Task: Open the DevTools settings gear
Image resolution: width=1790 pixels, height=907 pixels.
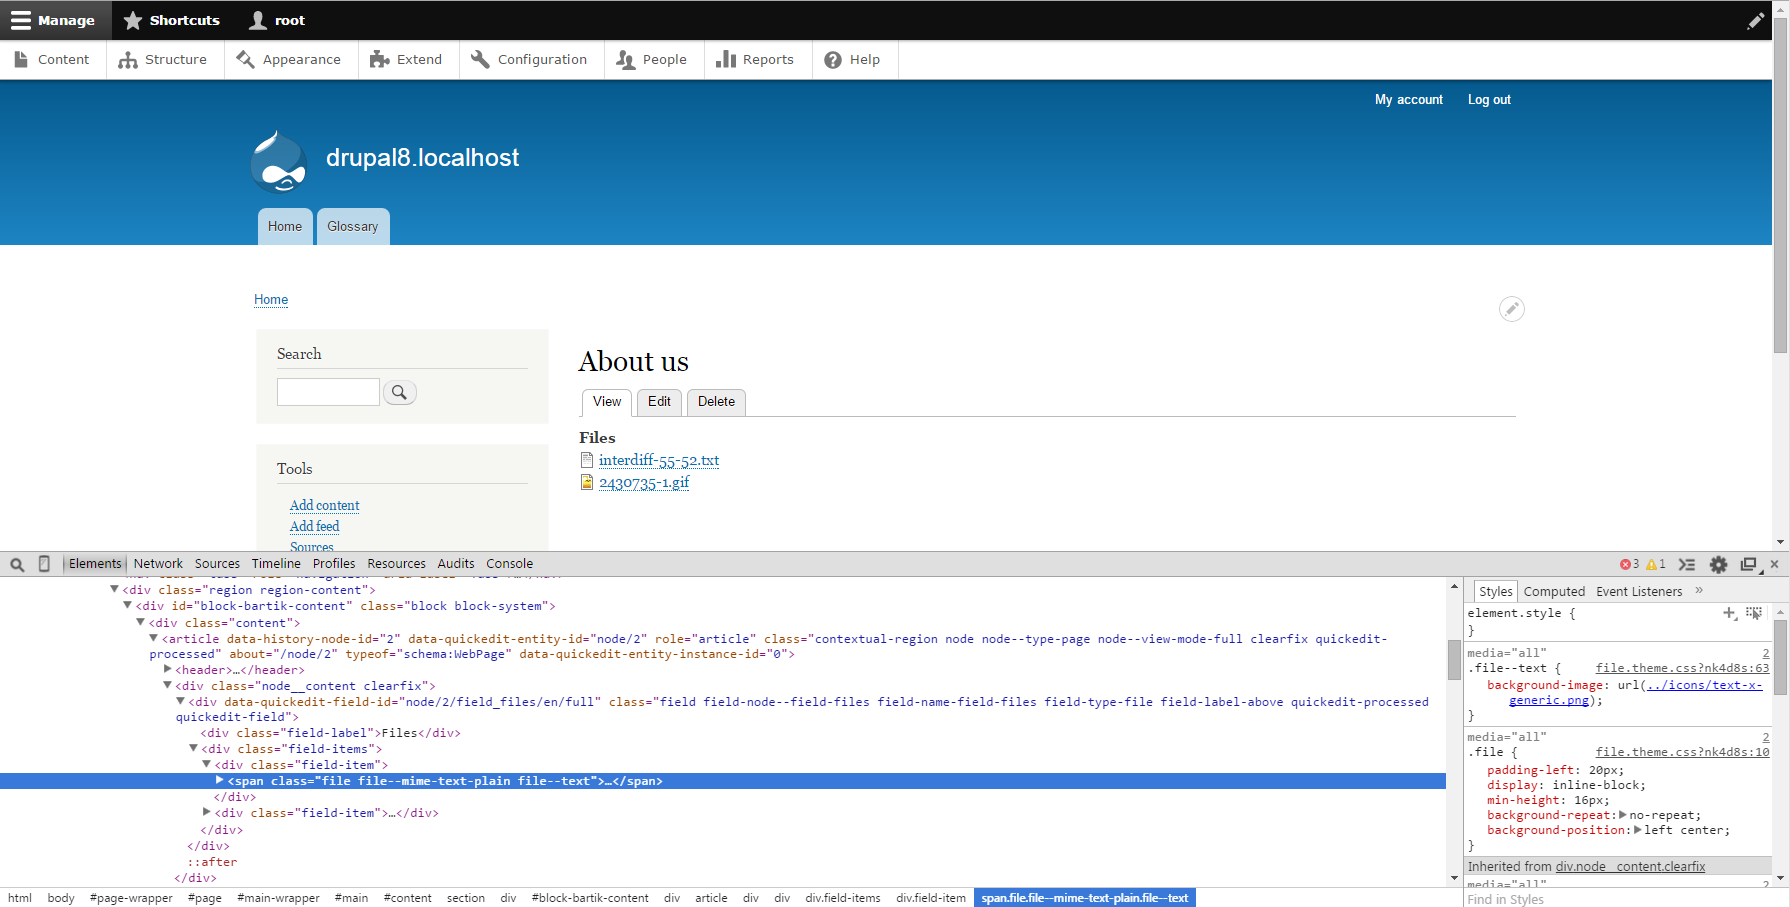Action: [x=1719, y=563]
